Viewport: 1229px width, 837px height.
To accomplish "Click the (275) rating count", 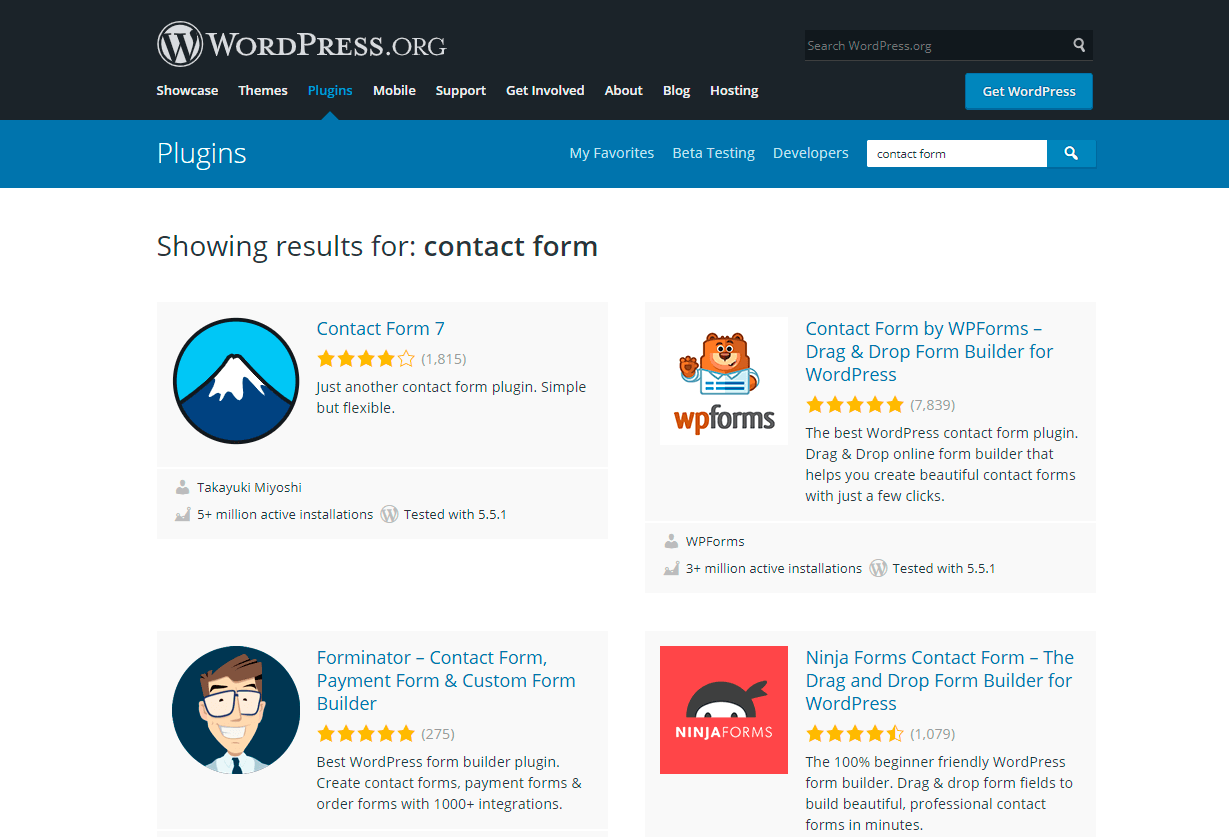I will [438, 734].
